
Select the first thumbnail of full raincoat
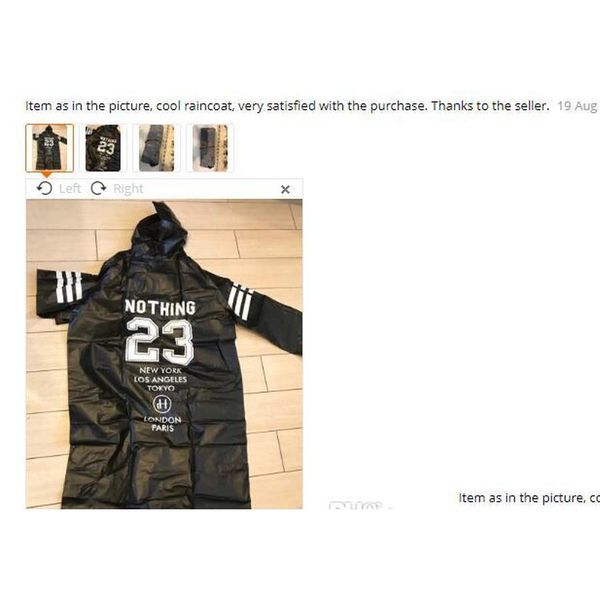tap(49, 148)
